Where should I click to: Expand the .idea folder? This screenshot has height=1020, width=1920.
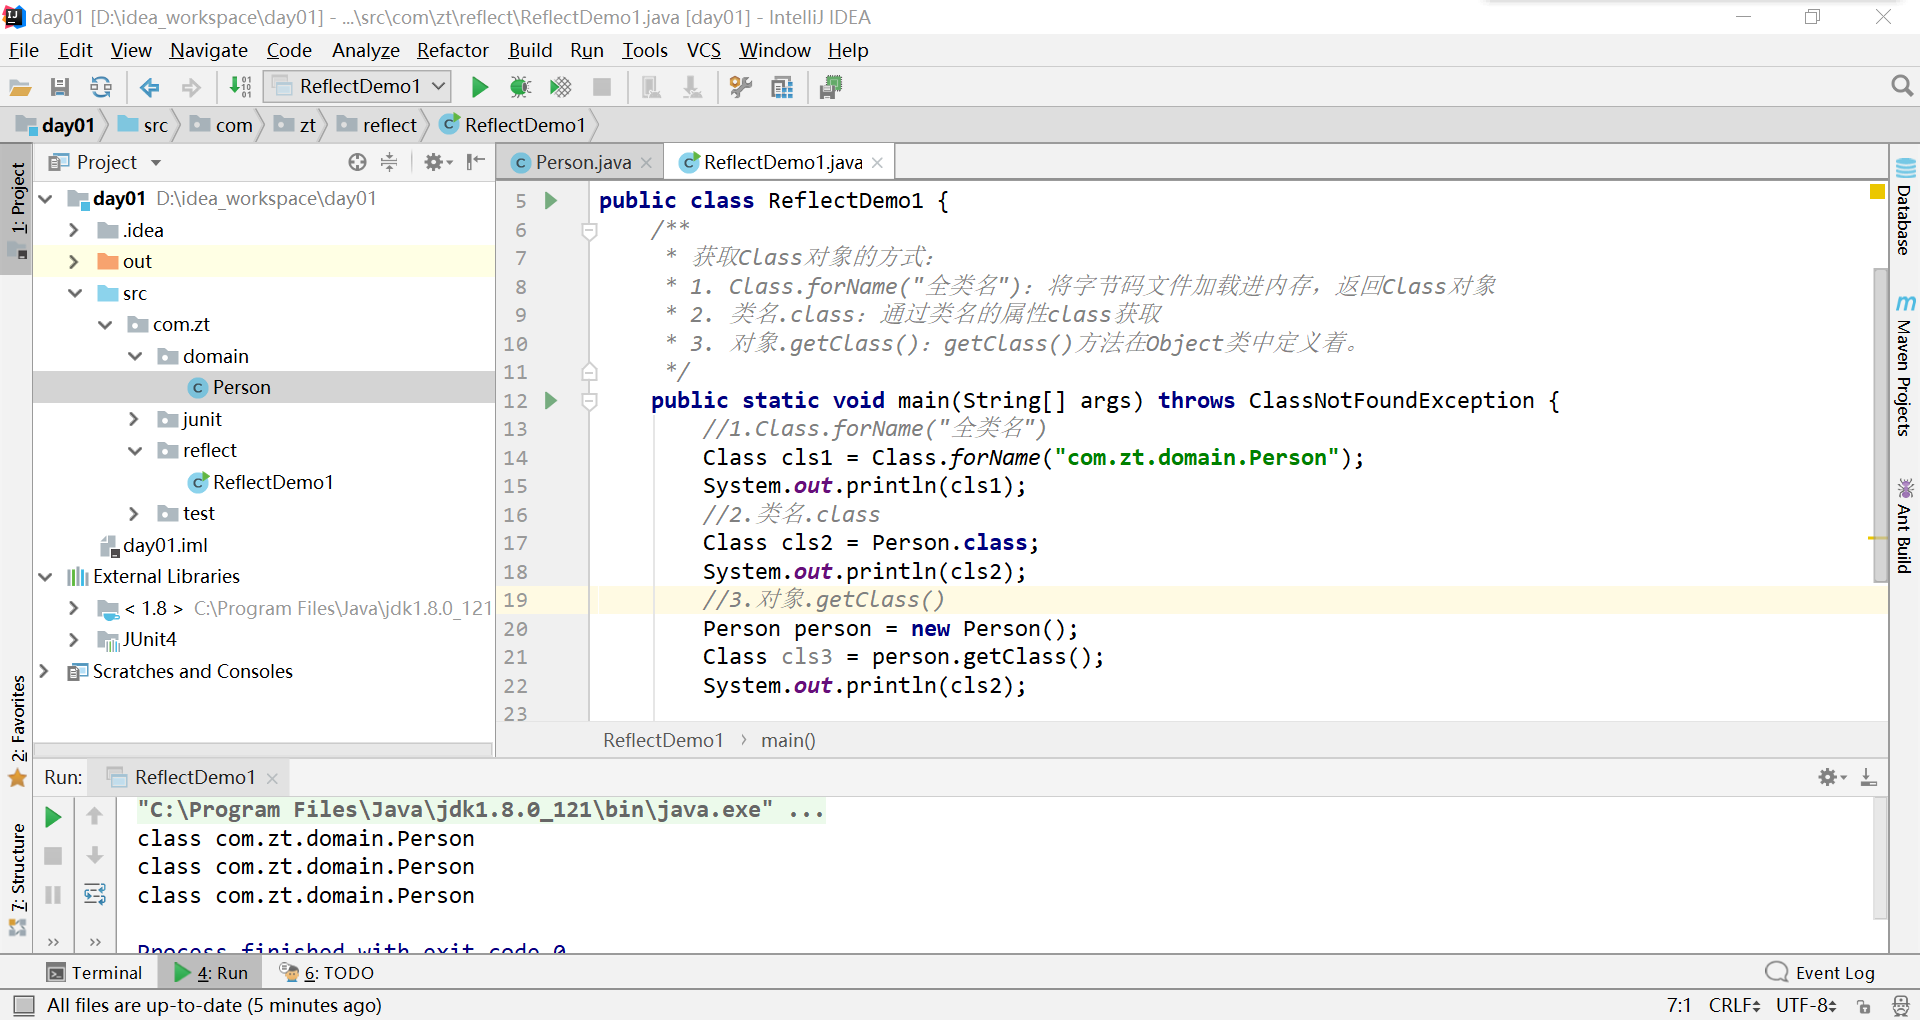(x=73, y=230)
